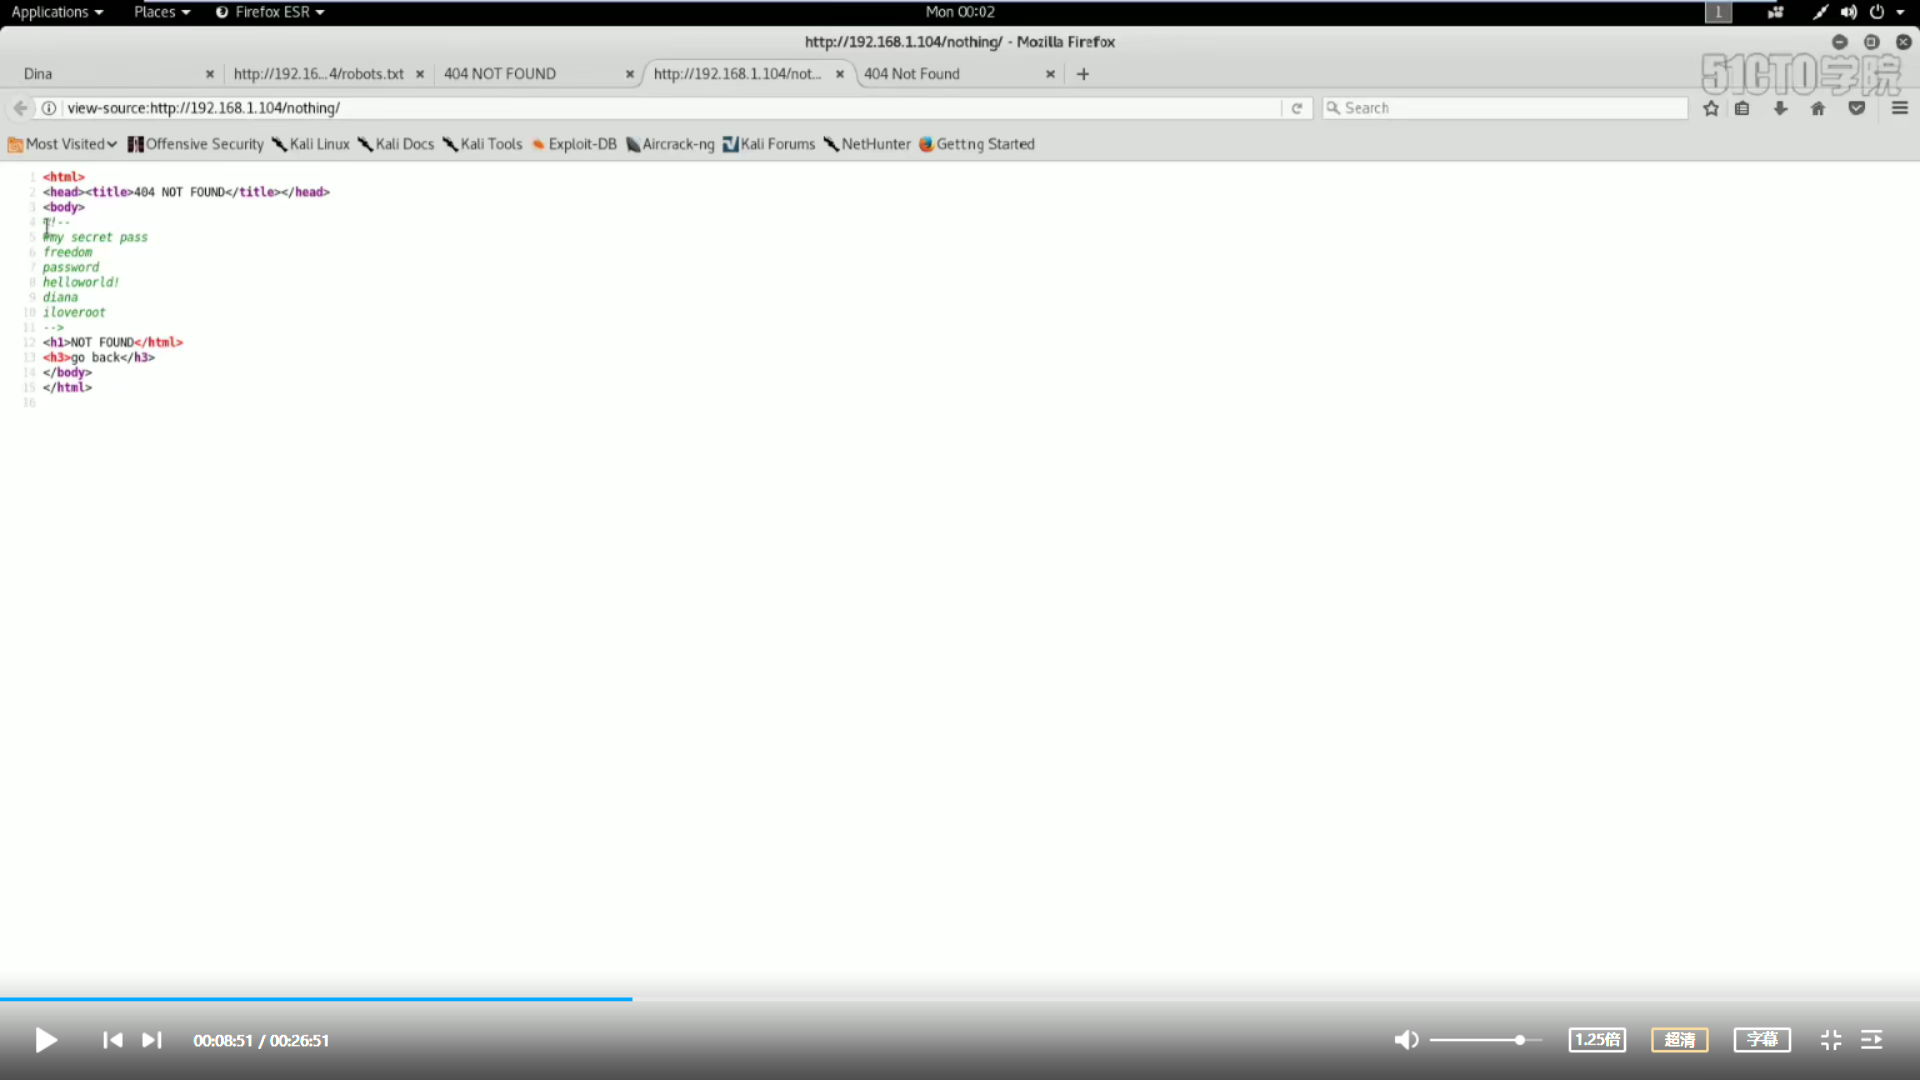This screenshot has height=1080, width=1920.
Task: Click the 'diana' line in source
Action: (x=60, y=297)
